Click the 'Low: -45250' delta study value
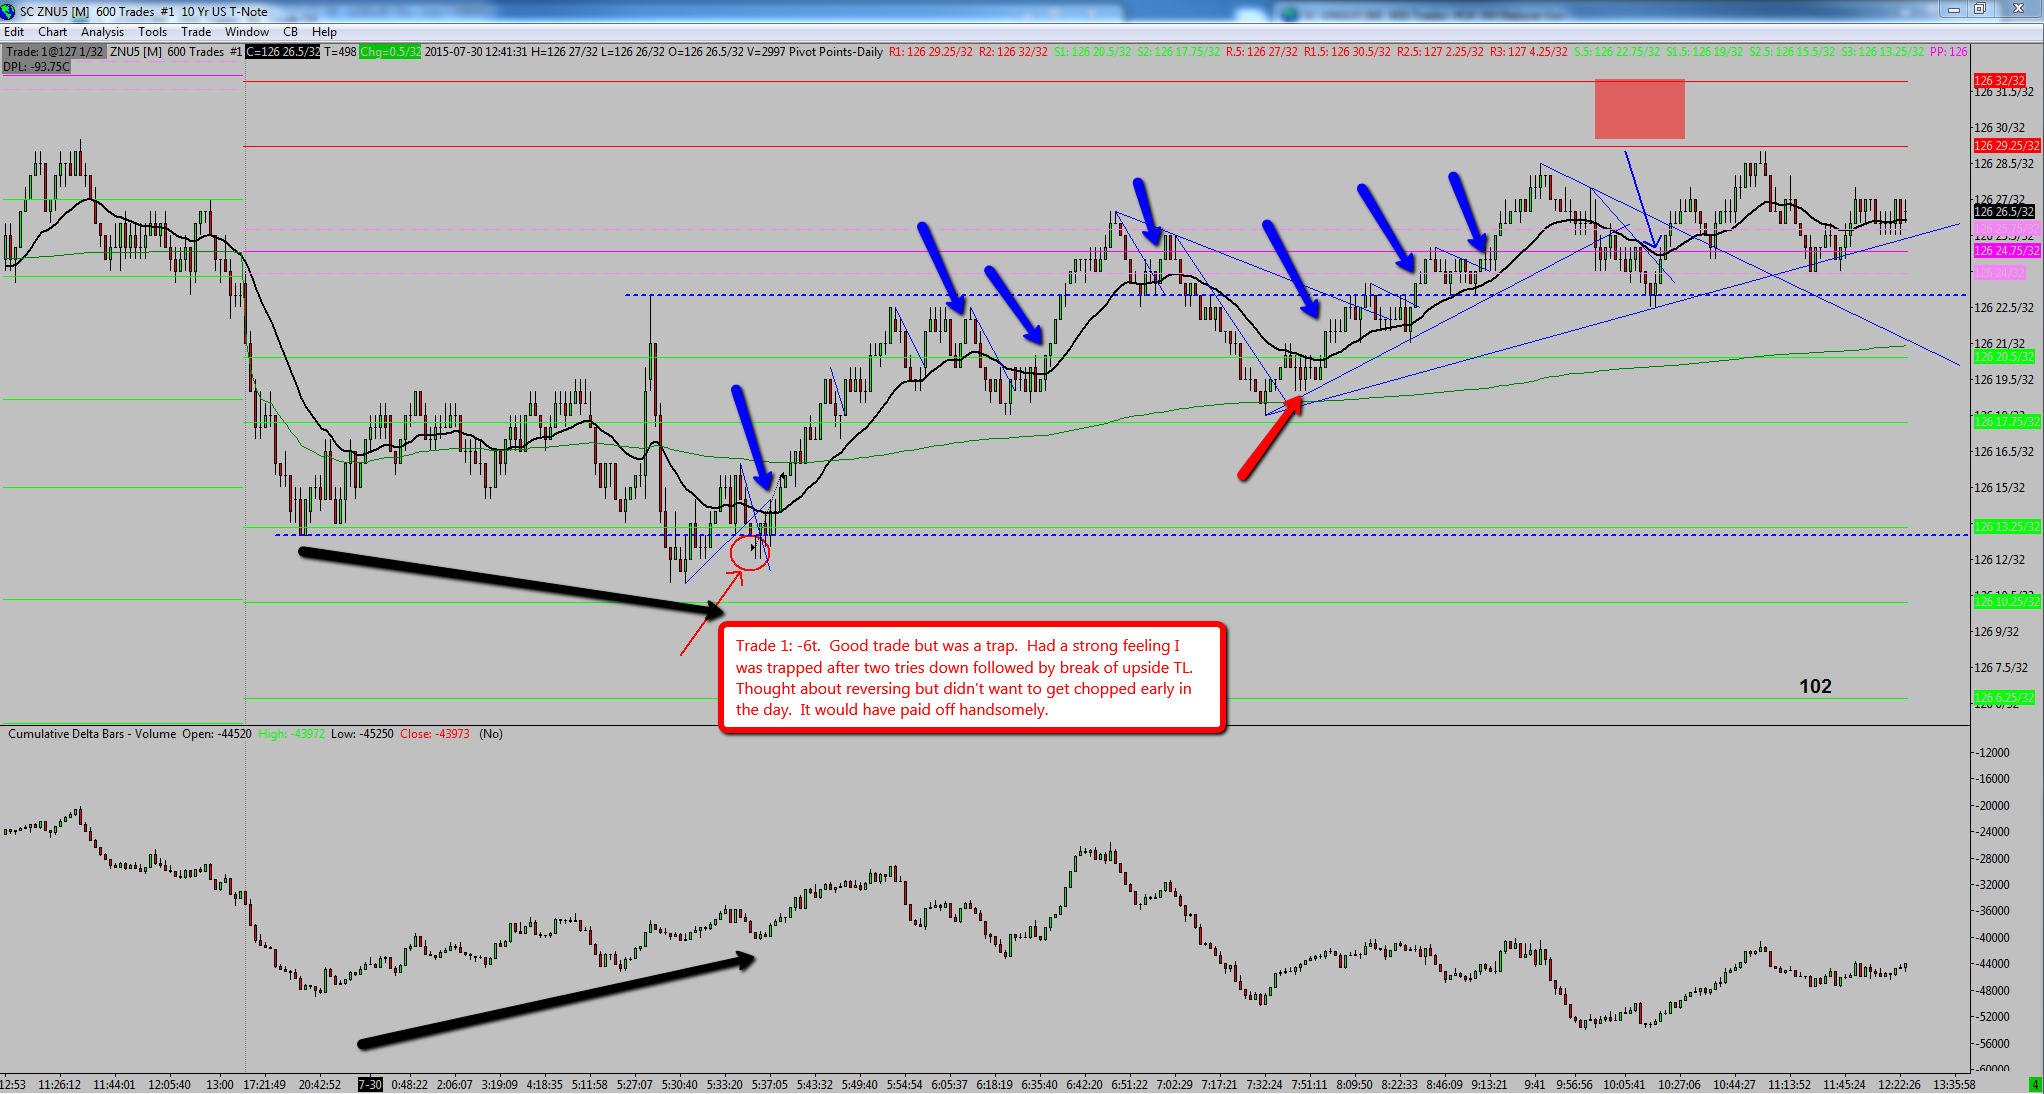 (362, 734)
